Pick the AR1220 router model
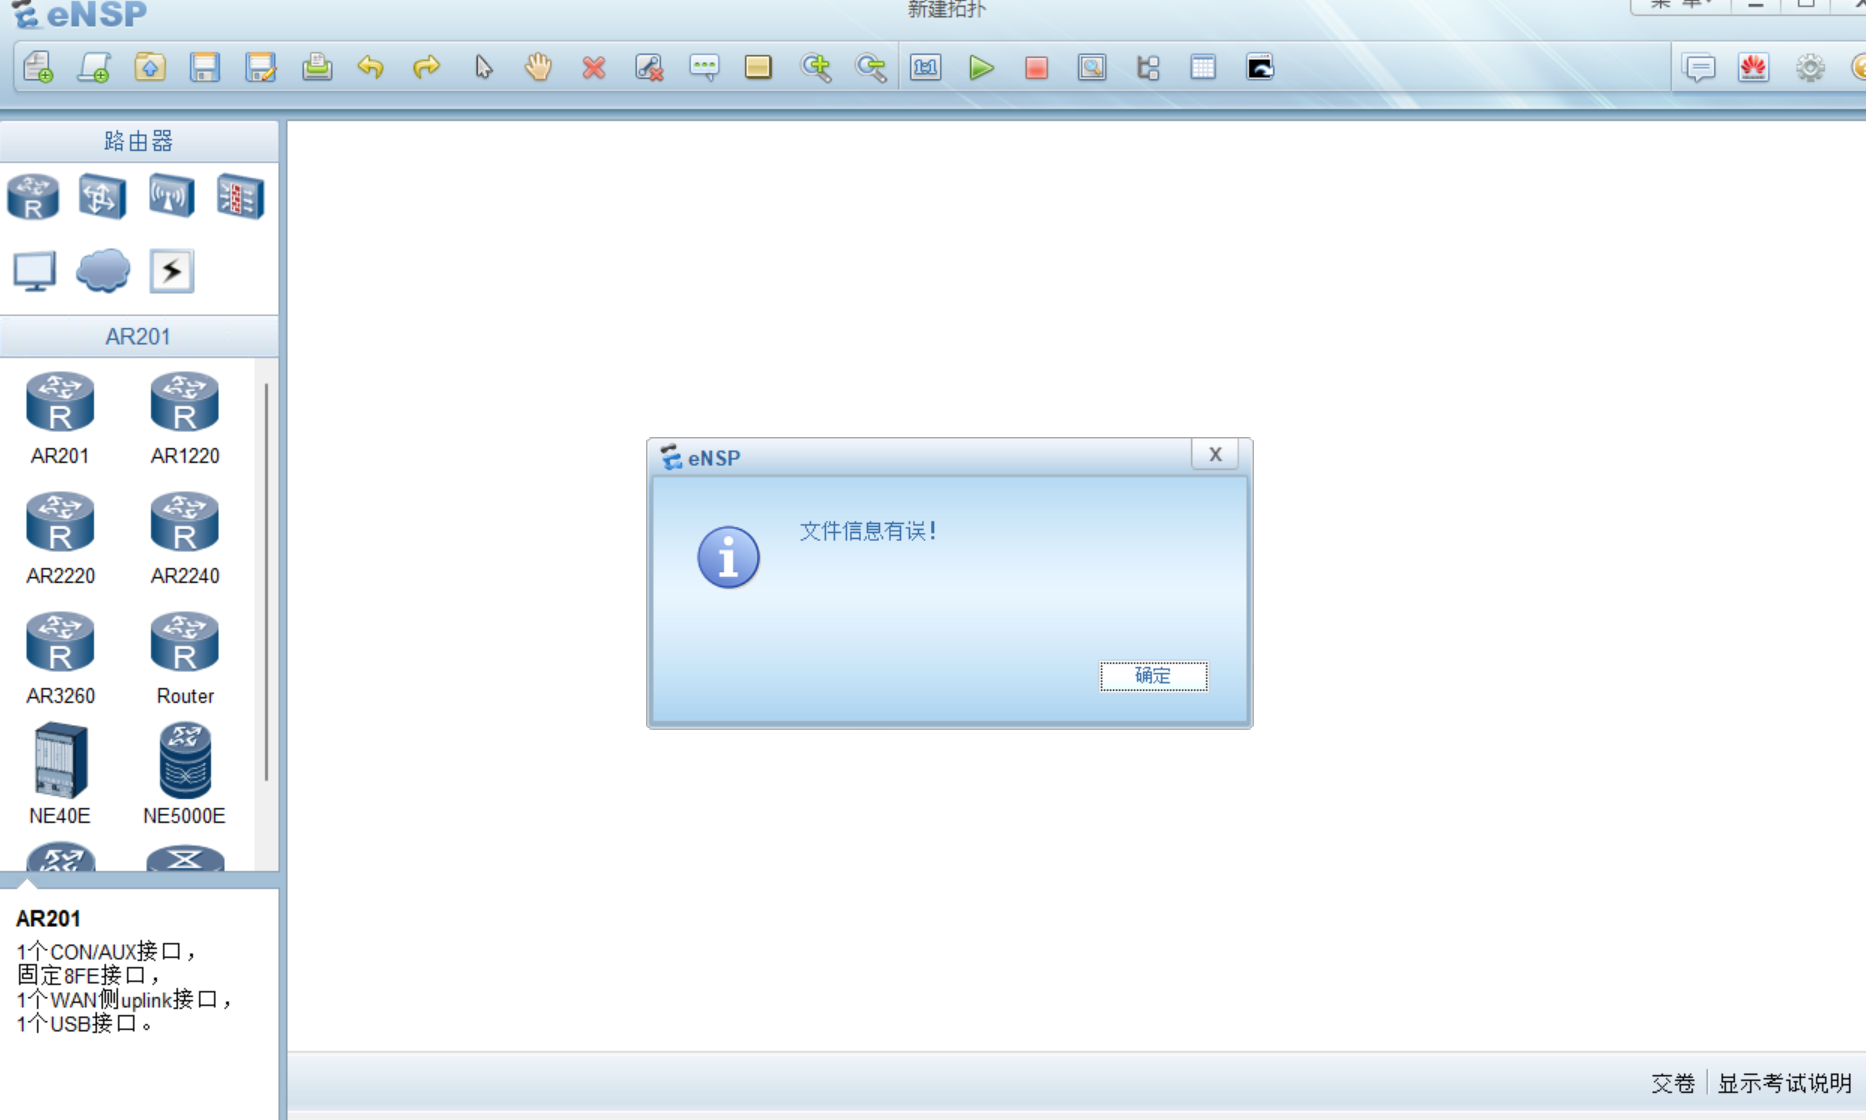1866x1120 pixels. click(184, 419)
